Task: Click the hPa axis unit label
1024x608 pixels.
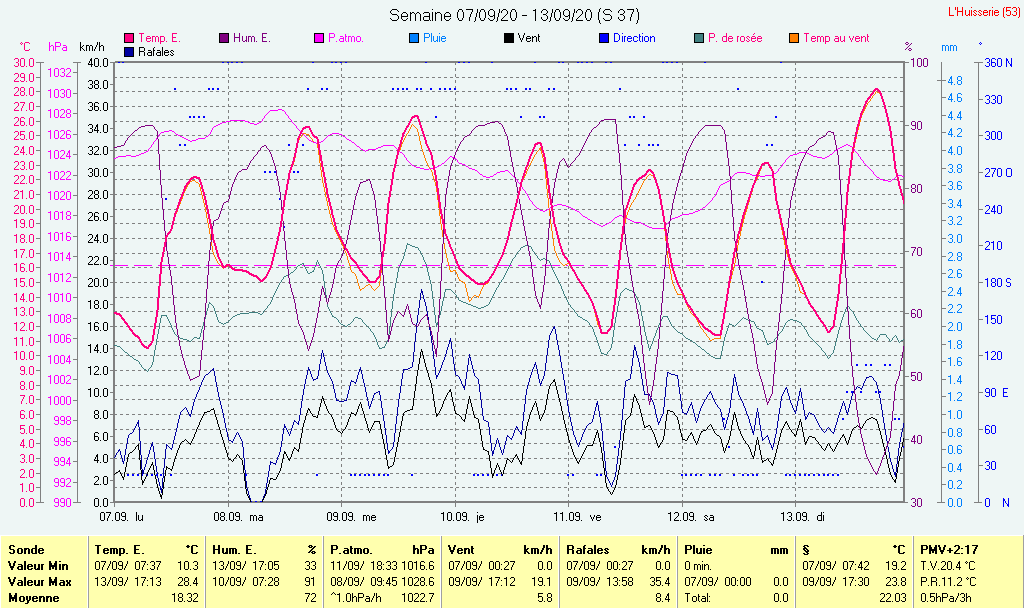Action: point(57,47)
